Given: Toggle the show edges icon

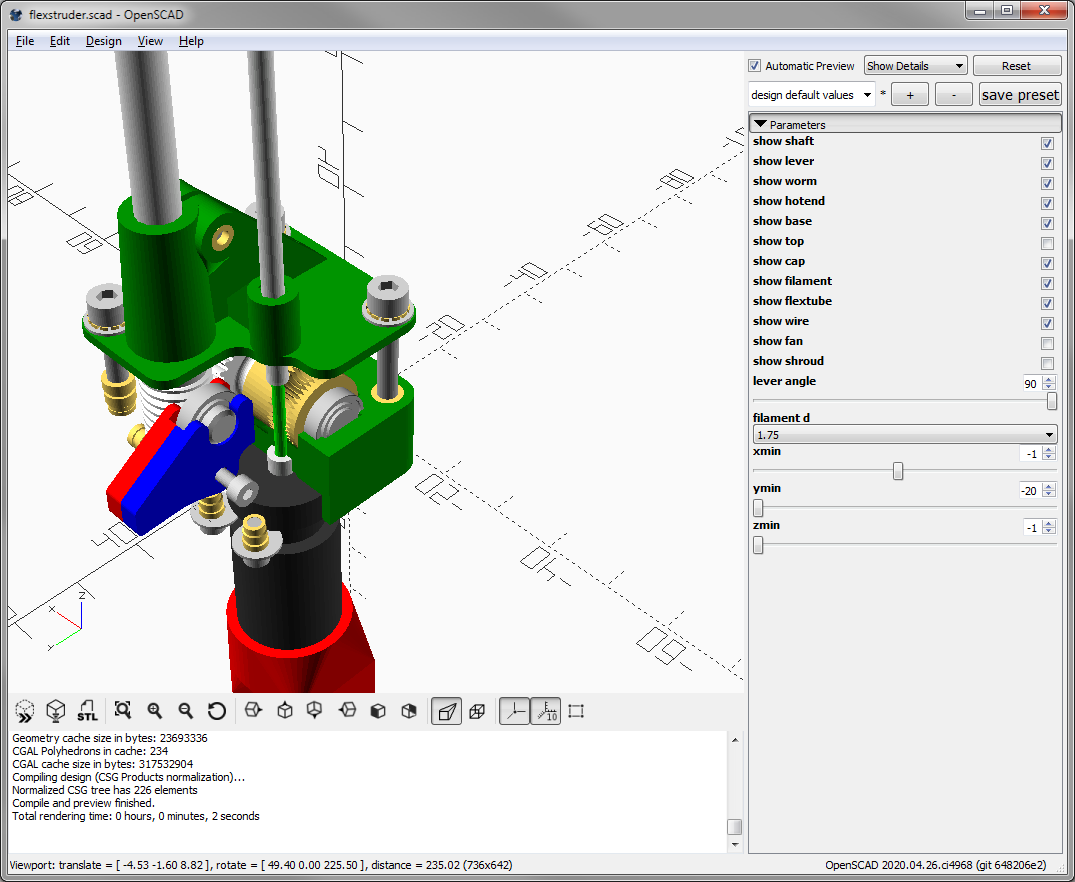Looking at the screenshot, I should click(576, 711).
